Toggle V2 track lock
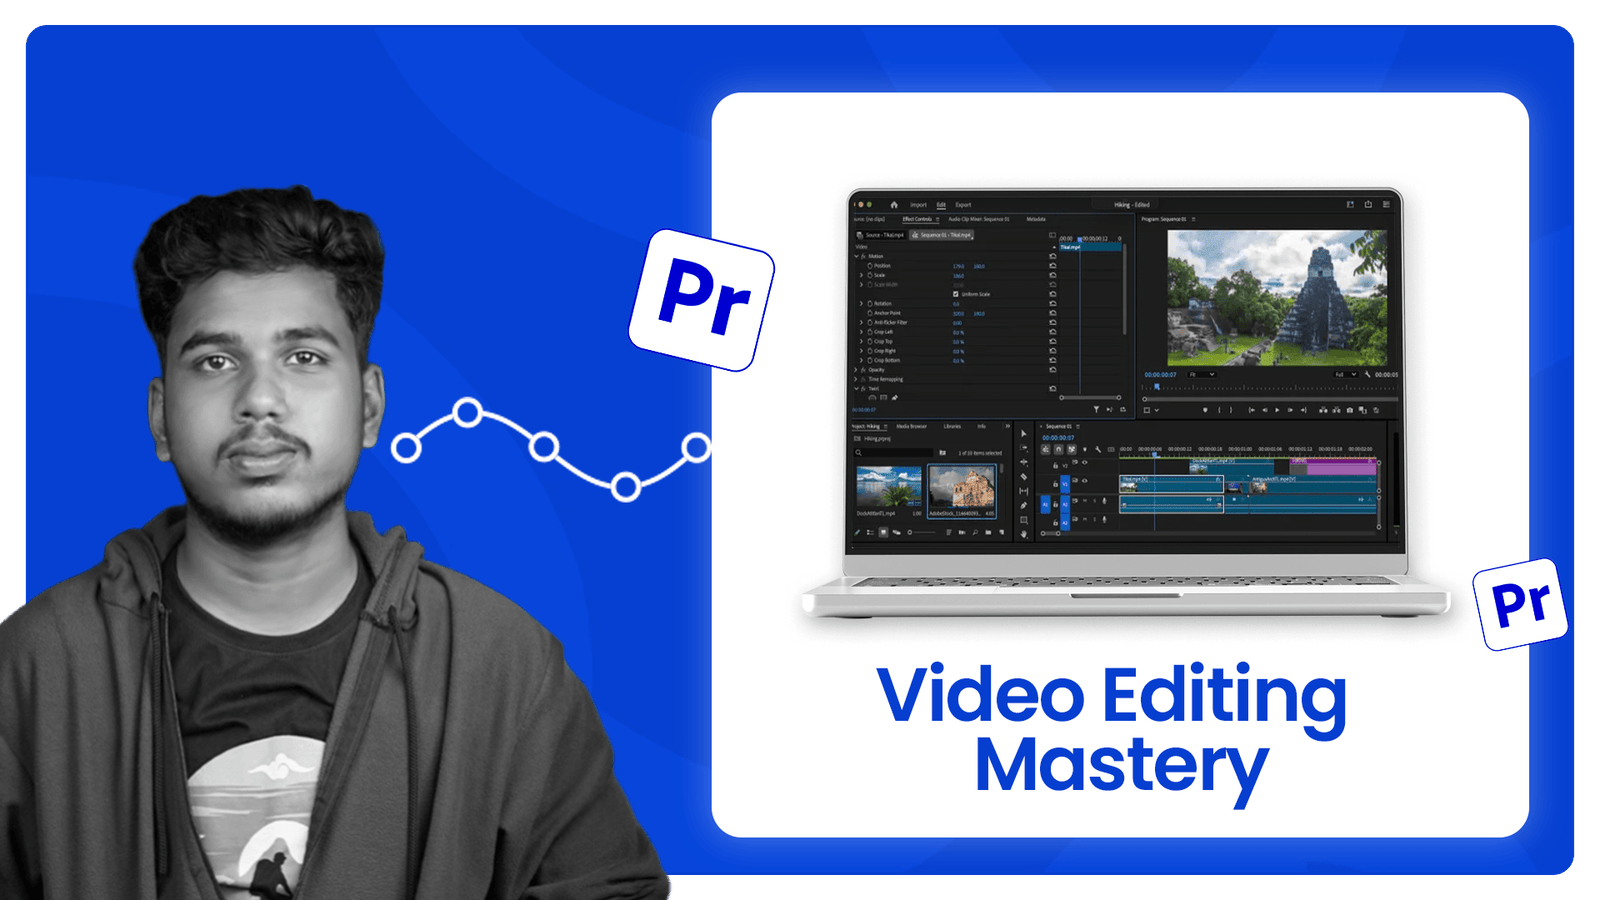 click(1055, 466)
